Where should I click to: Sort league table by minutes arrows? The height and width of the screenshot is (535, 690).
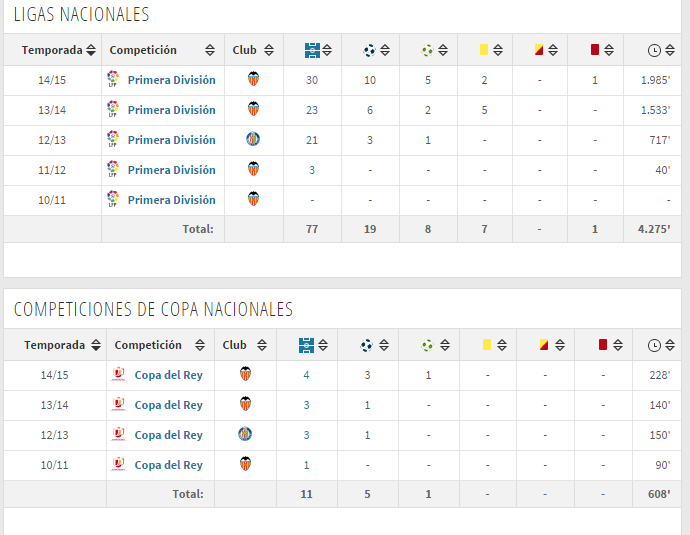point(670,50)
